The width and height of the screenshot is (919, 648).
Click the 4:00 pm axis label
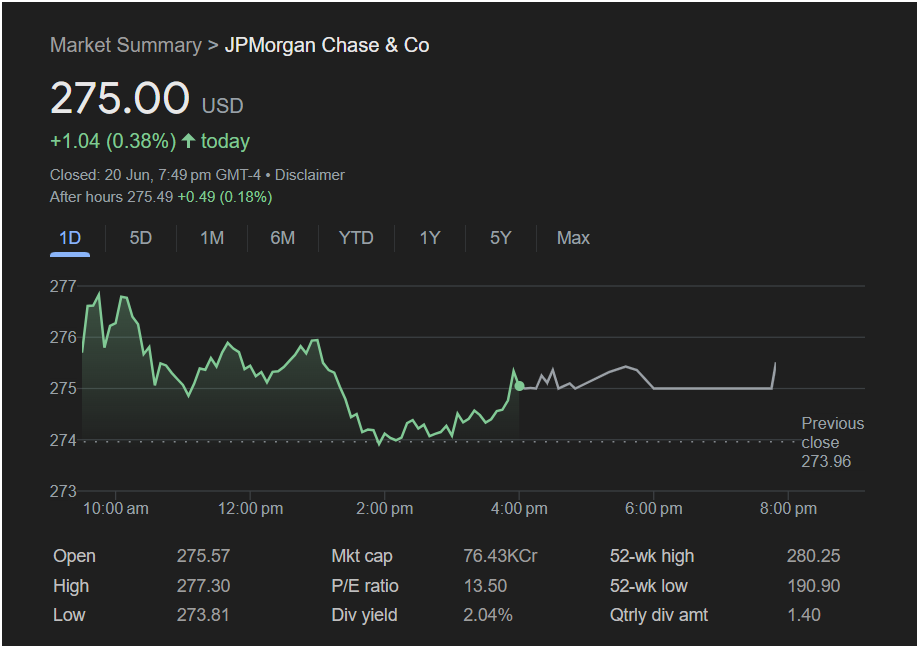tap(519, 509)
